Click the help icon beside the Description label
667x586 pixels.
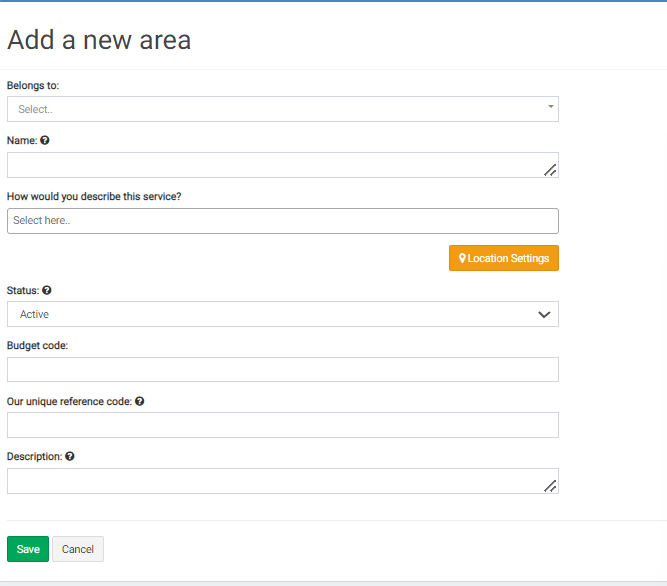70,456
